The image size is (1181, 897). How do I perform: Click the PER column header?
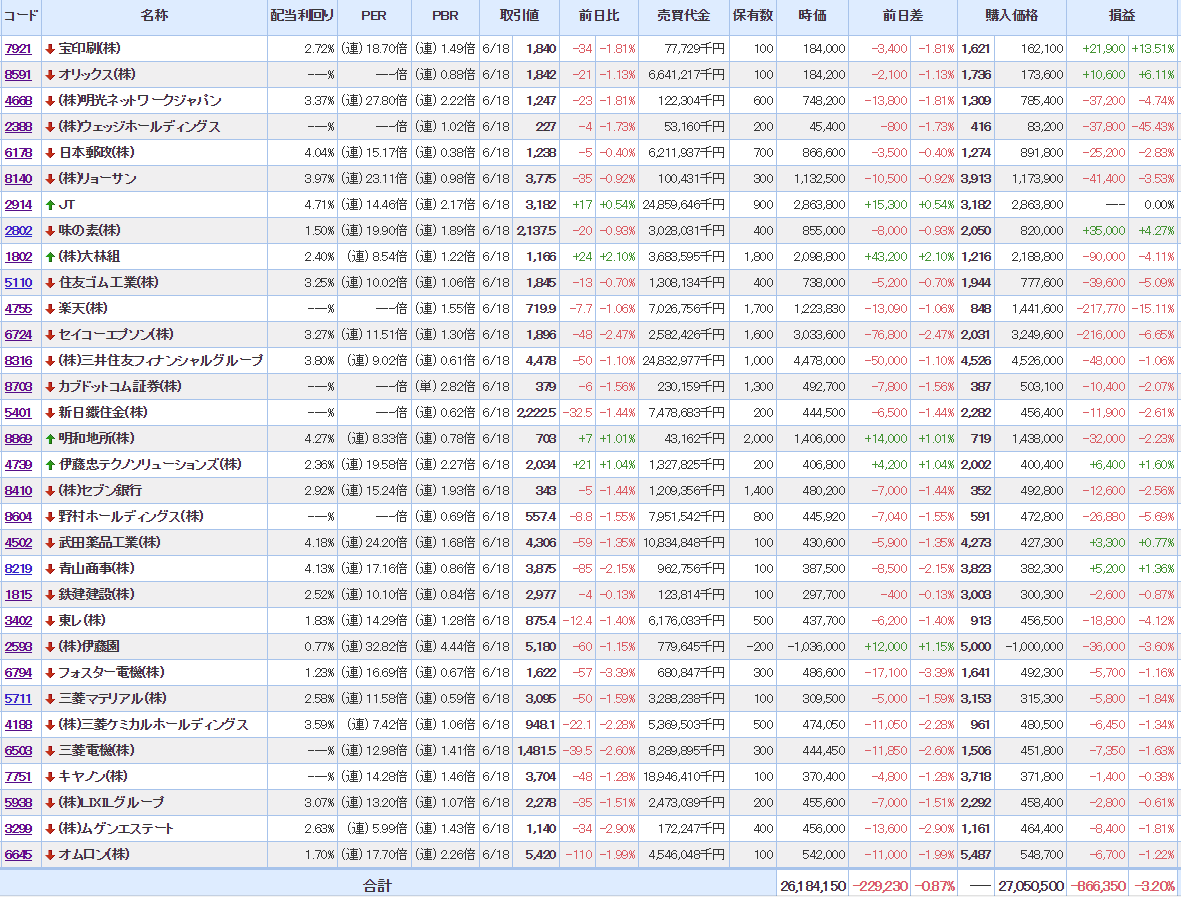(374, 16)
